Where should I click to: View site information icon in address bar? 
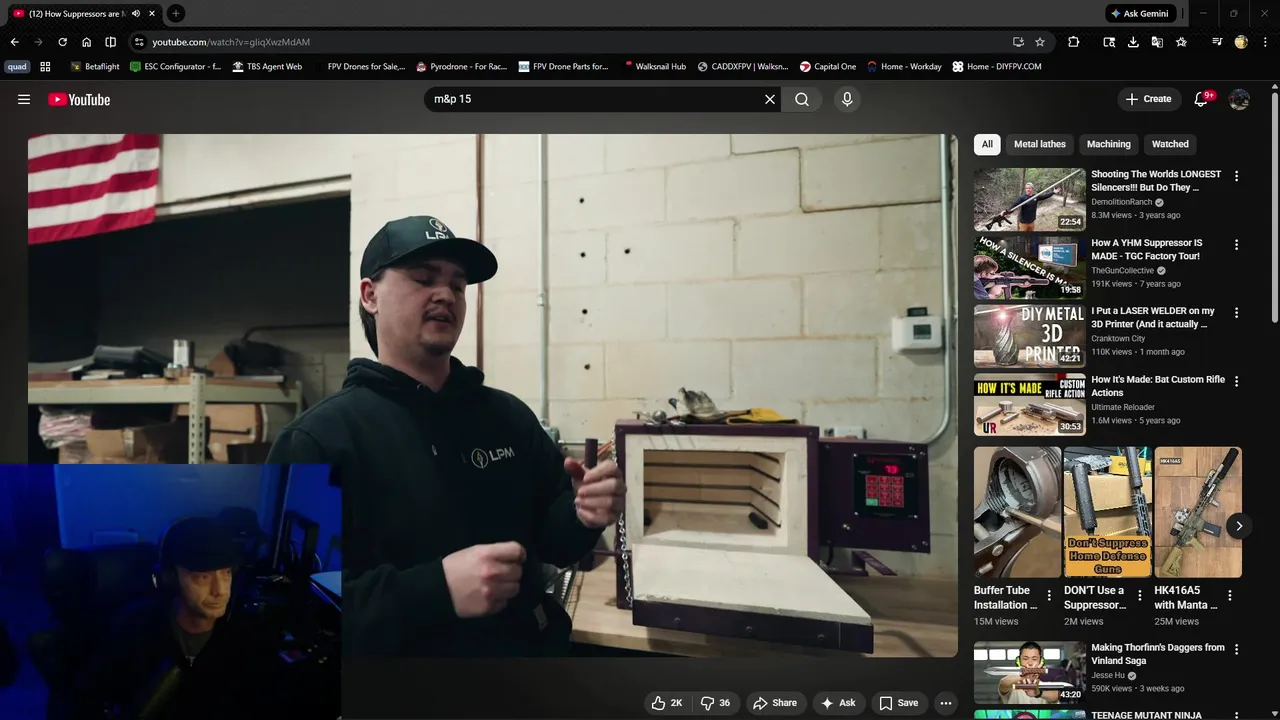[139, 42]
